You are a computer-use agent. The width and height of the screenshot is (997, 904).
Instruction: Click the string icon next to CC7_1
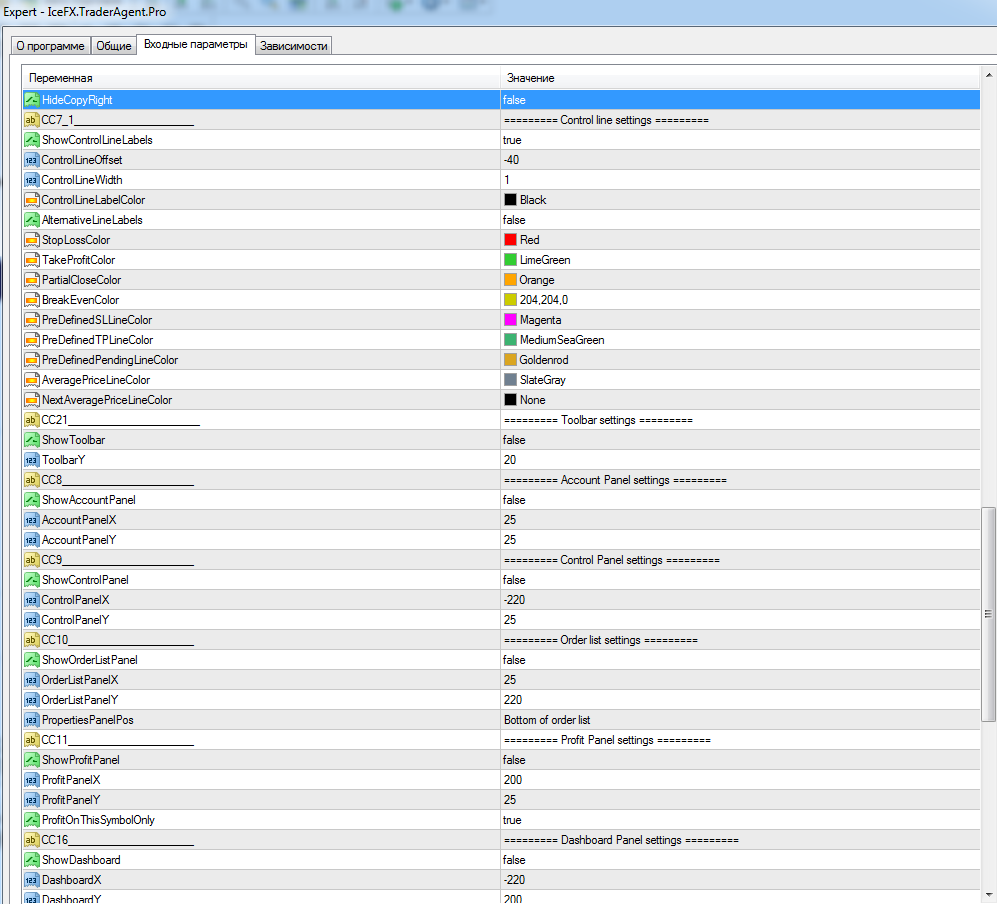pyautogui.click(x=31, y=120)
